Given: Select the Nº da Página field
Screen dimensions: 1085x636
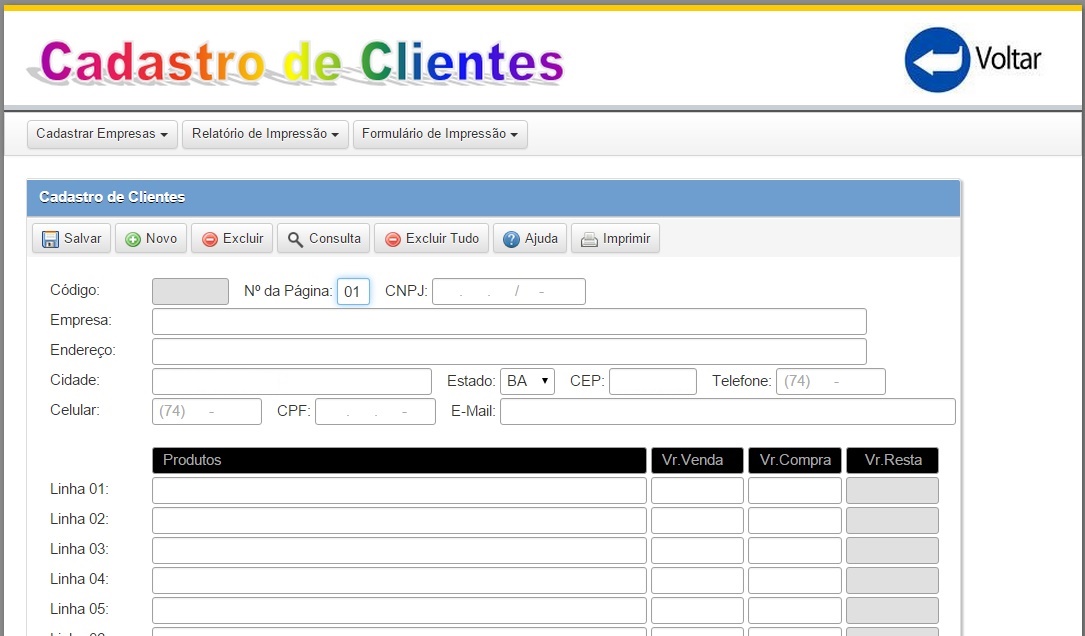Looking at the screenshot, I should coord(353,292).
